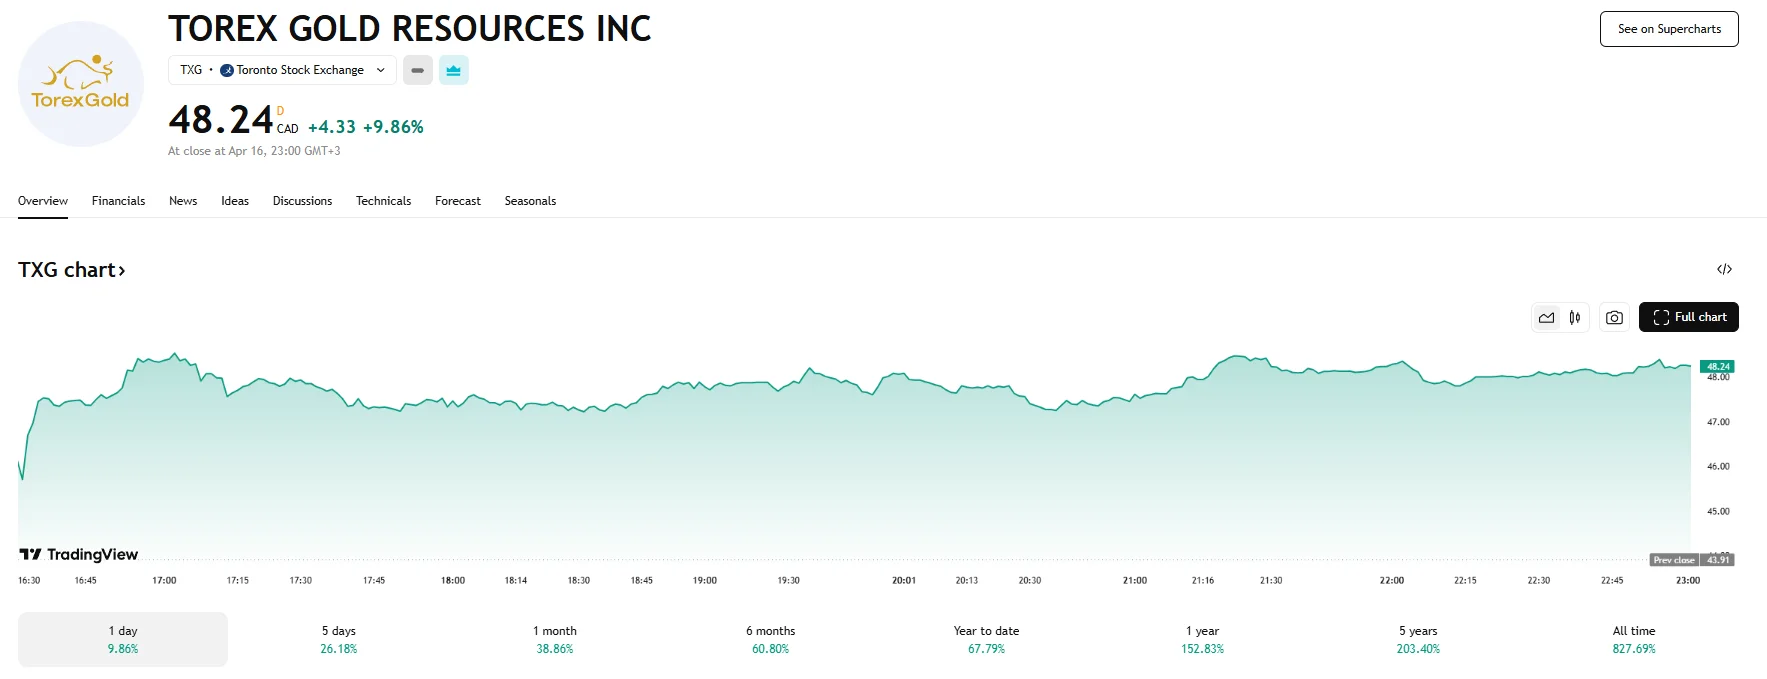This screenshot has height=679, width=1767.
Task: Open the Financials tab
Action: pos(118,201)
